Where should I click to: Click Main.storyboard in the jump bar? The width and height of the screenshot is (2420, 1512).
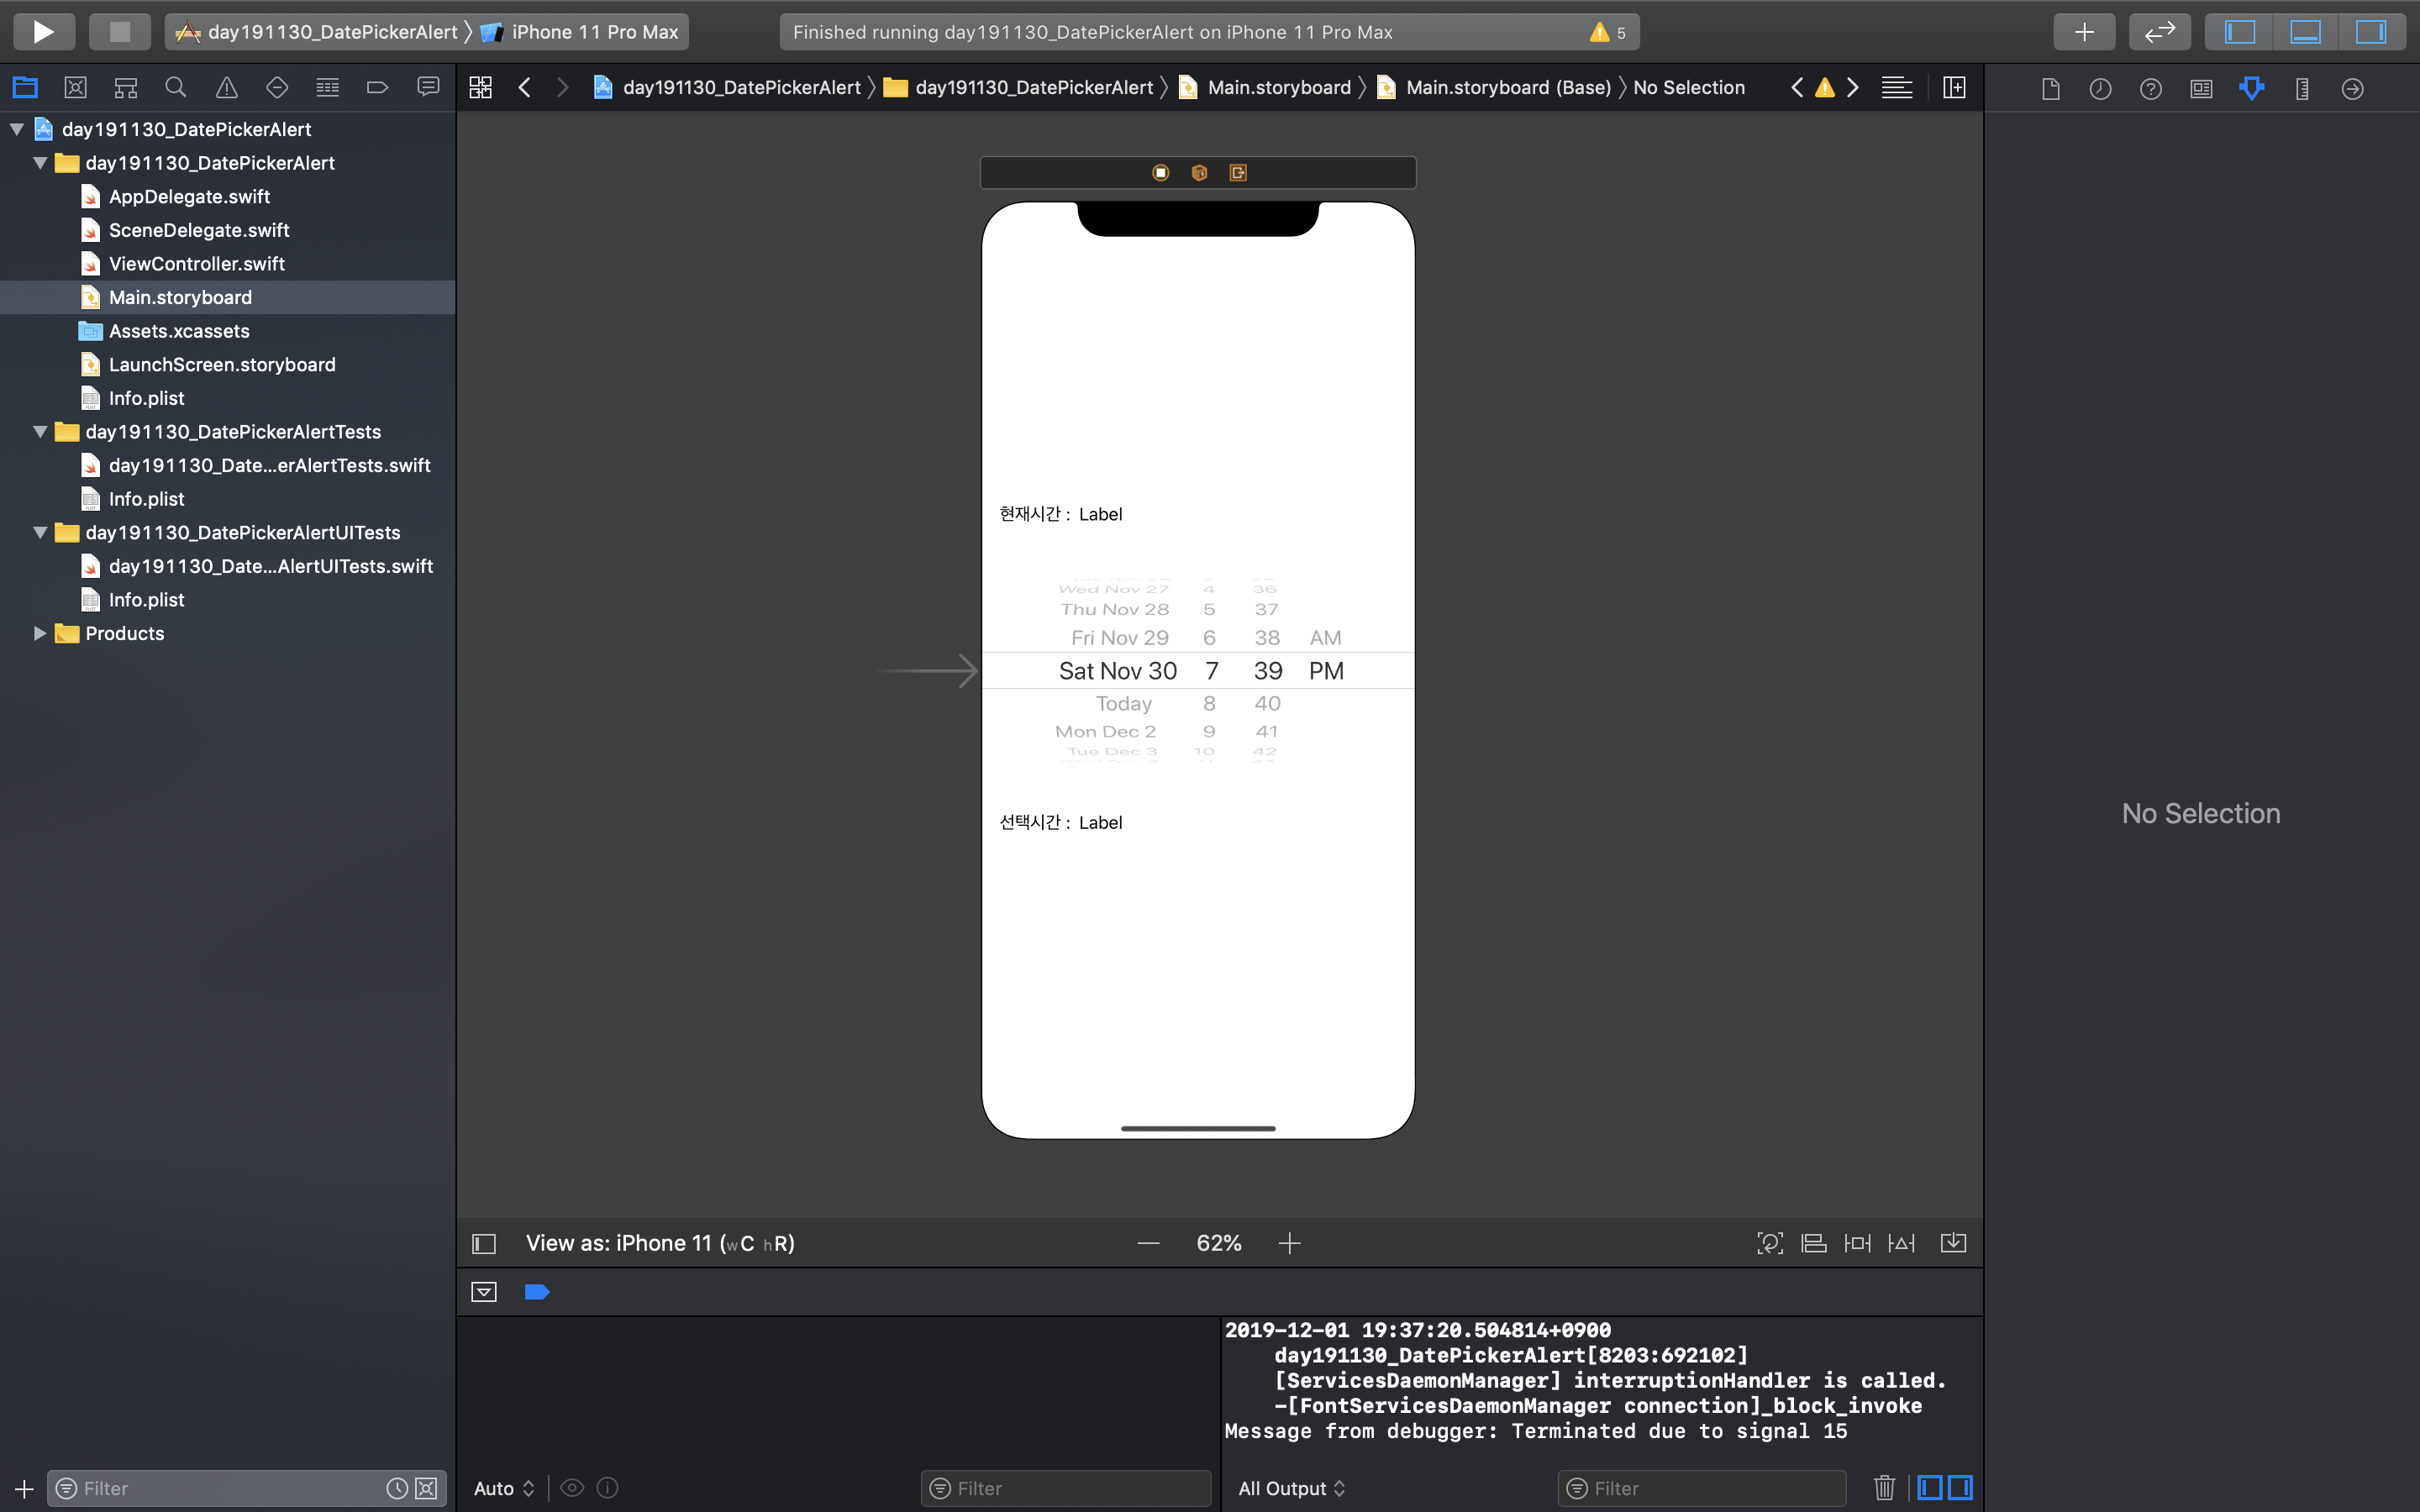pos(1278,88)
